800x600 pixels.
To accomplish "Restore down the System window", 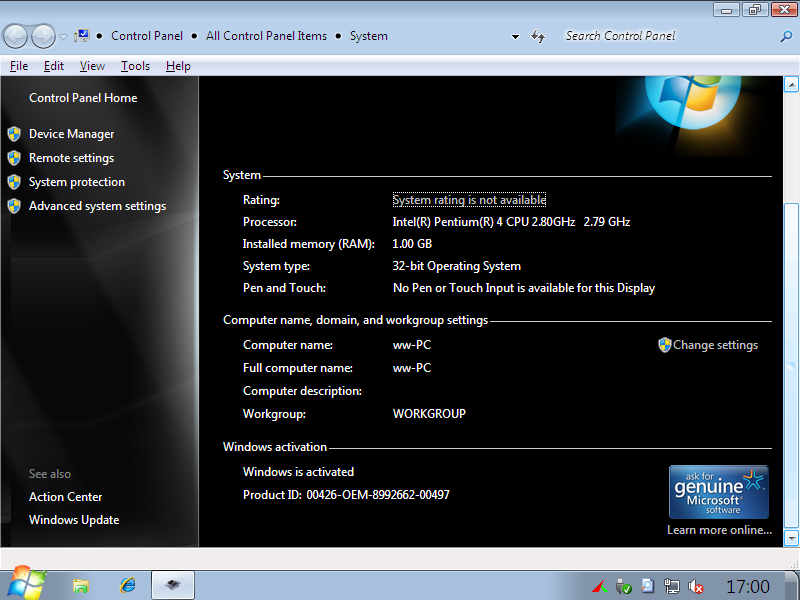I will click(x=755, y=10).
